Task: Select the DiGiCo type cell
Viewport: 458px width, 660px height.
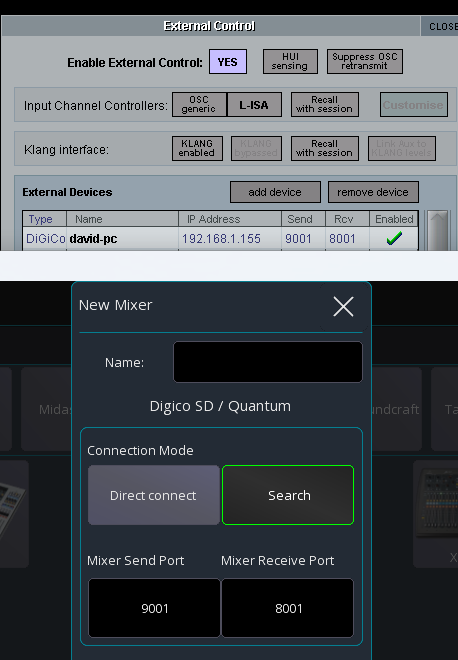Action: (45, 239)
